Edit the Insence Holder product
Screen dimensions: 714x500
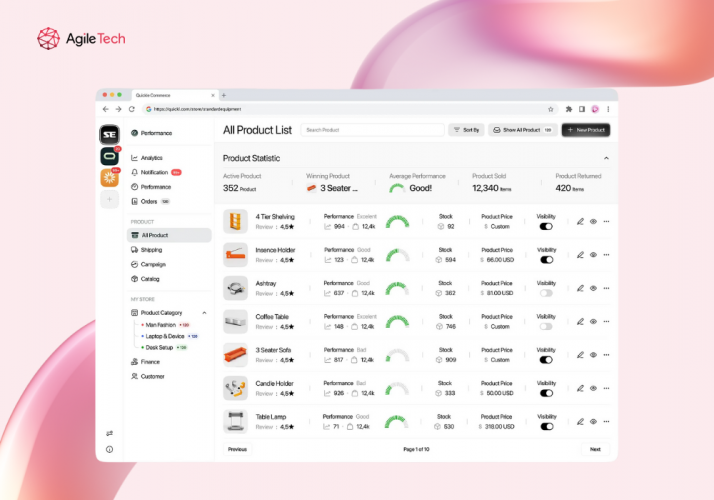pyautogui.click(x=580, y=255)
